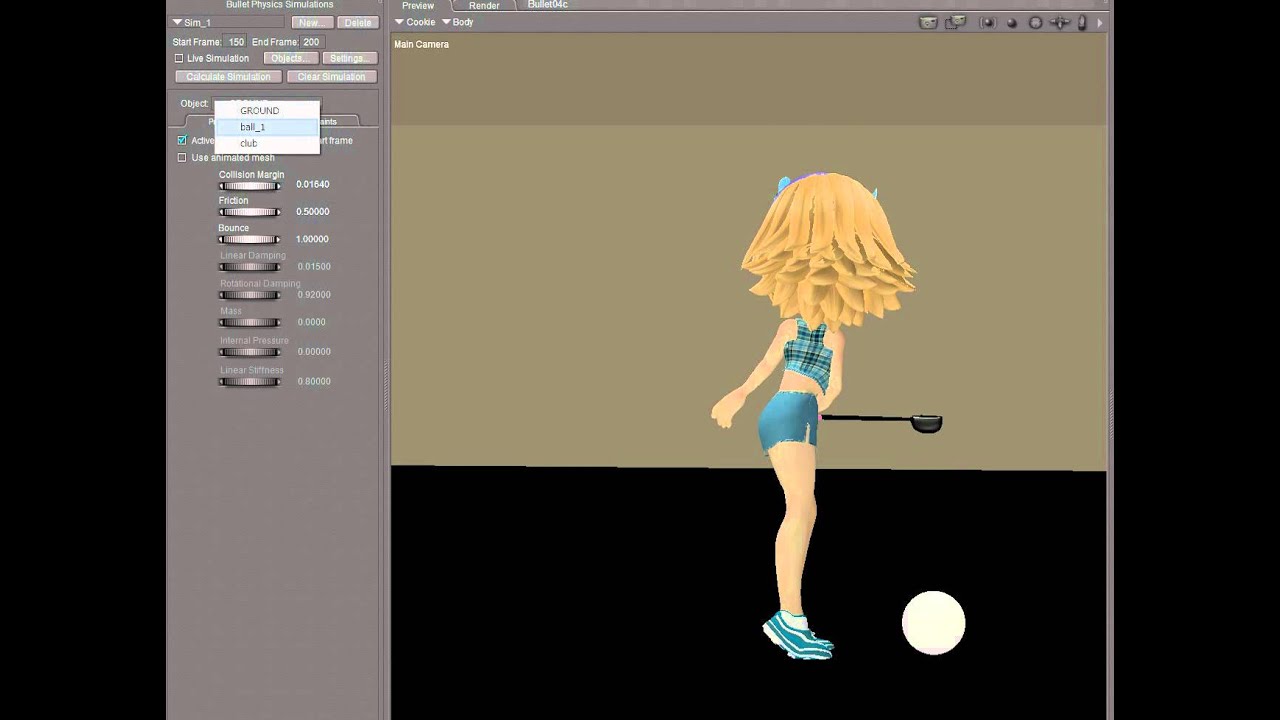This screenshot has width=1280, height=720.
Task: Click the Bounce value 1.00000
Action: (313, 239)
